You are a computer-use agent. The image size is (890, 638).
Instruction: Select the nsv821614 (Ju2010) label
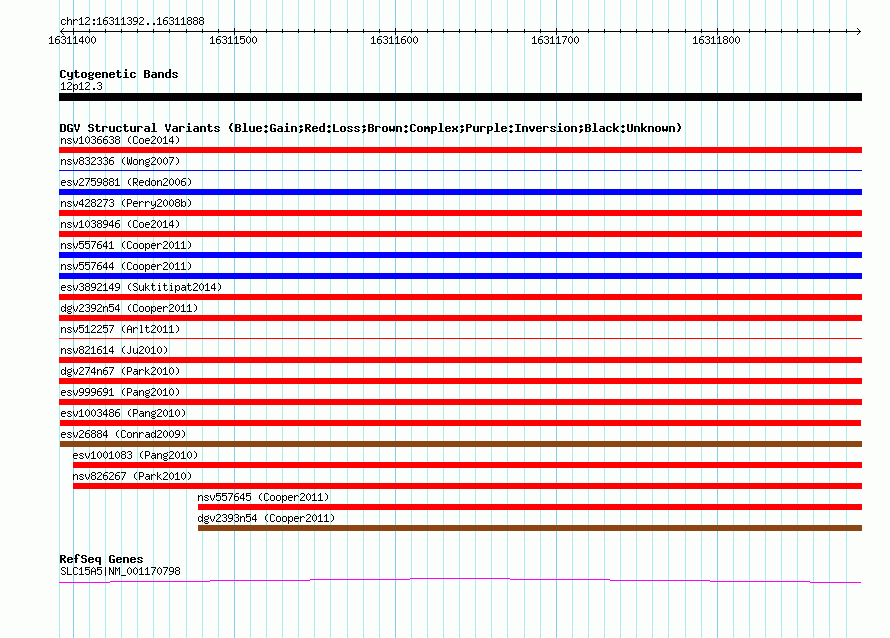click(114, 350)
